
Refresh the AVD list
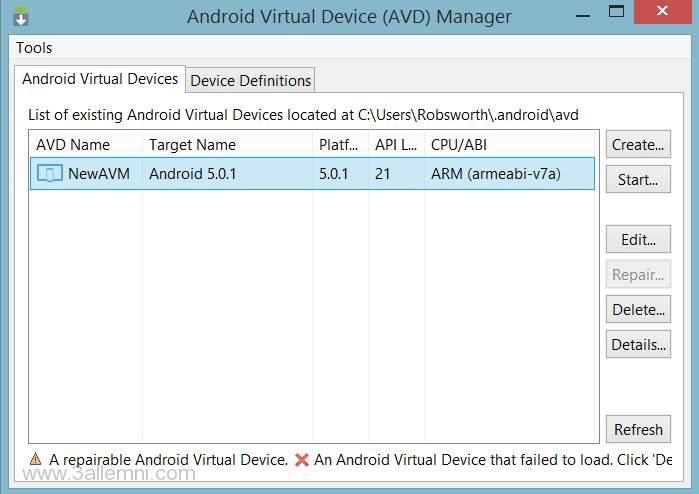point(638,430)
